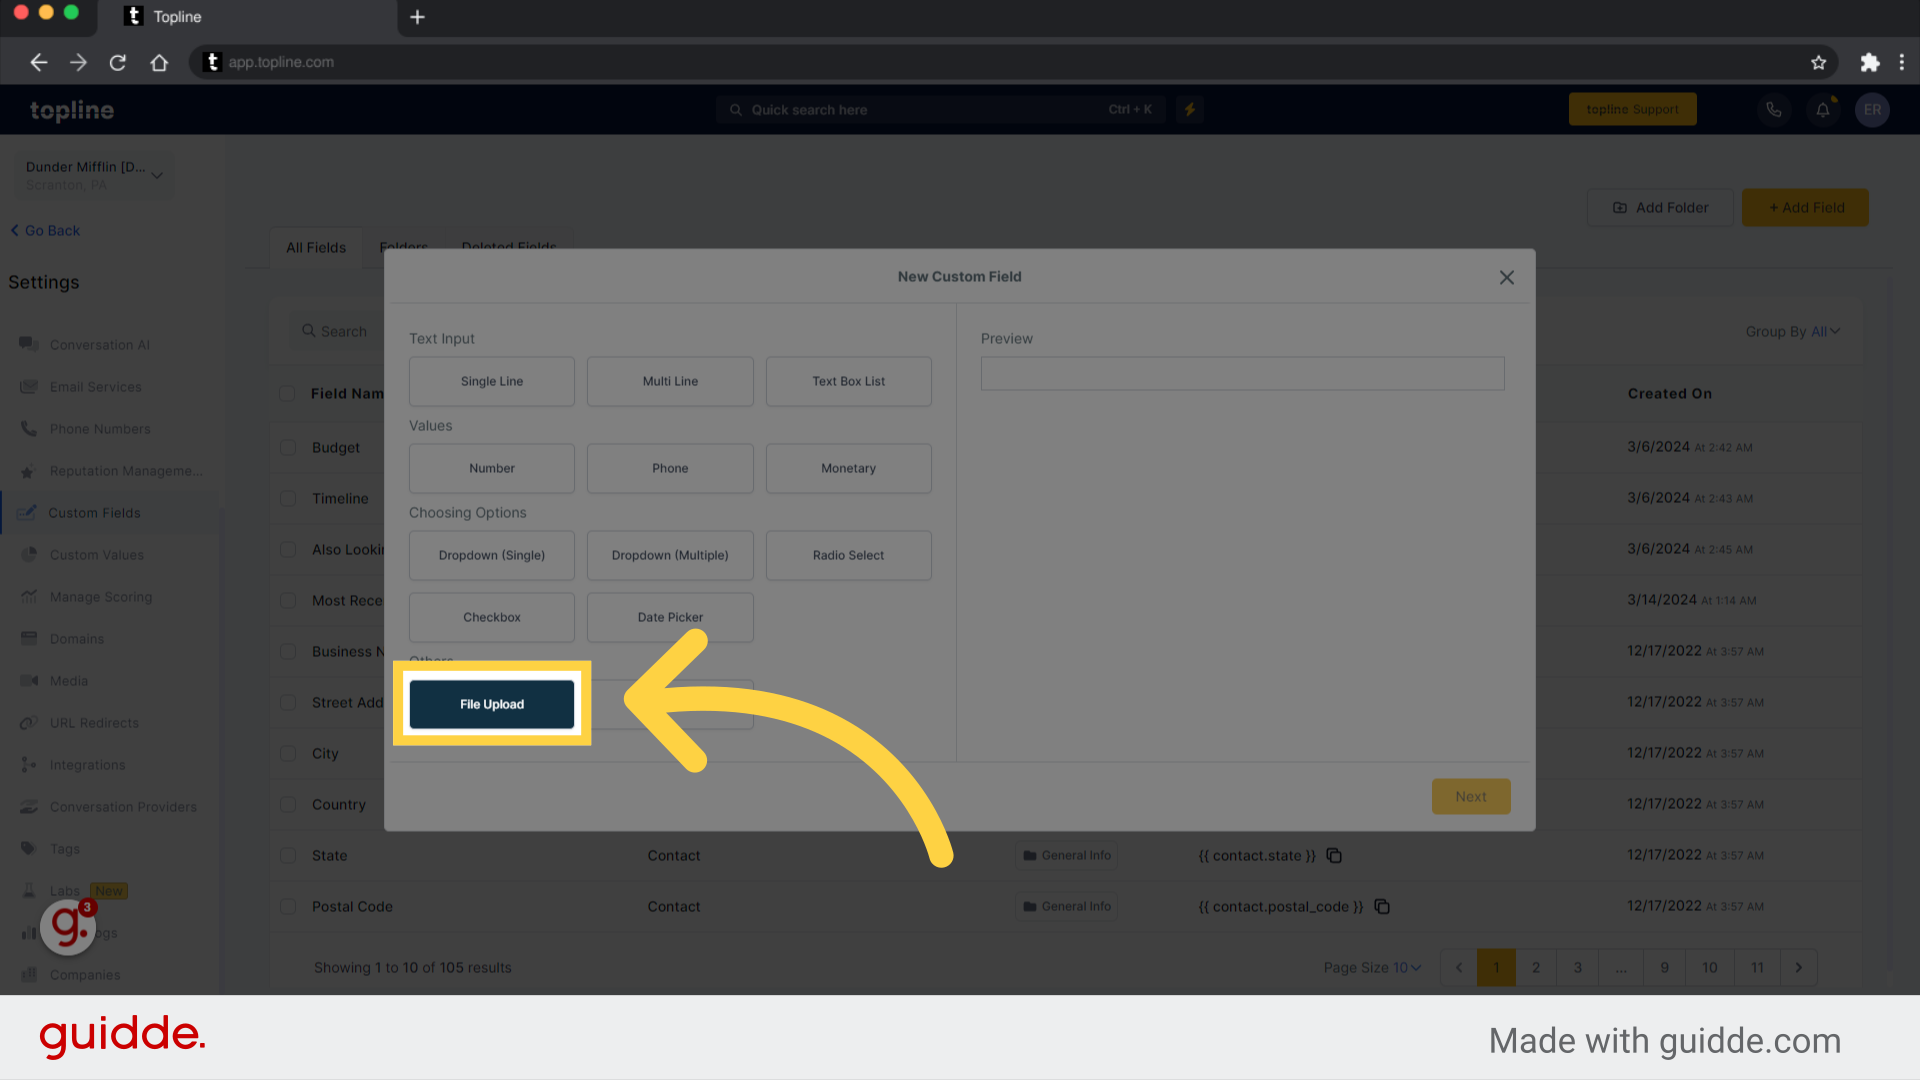Select the Number values field type
The width and height of the screenshot is (1920, 1080).
[x=489, y=468]
